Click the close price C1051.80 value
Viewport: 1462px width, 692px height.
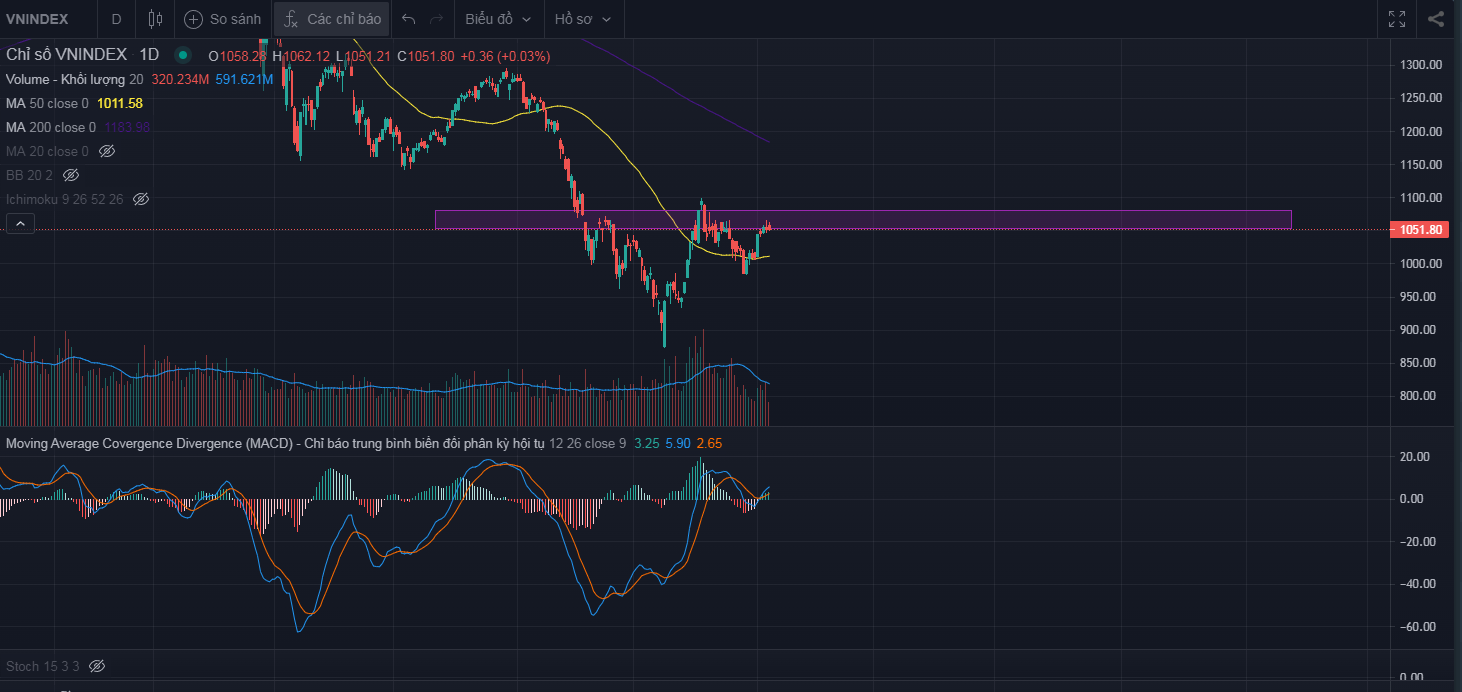pos(425,56)
